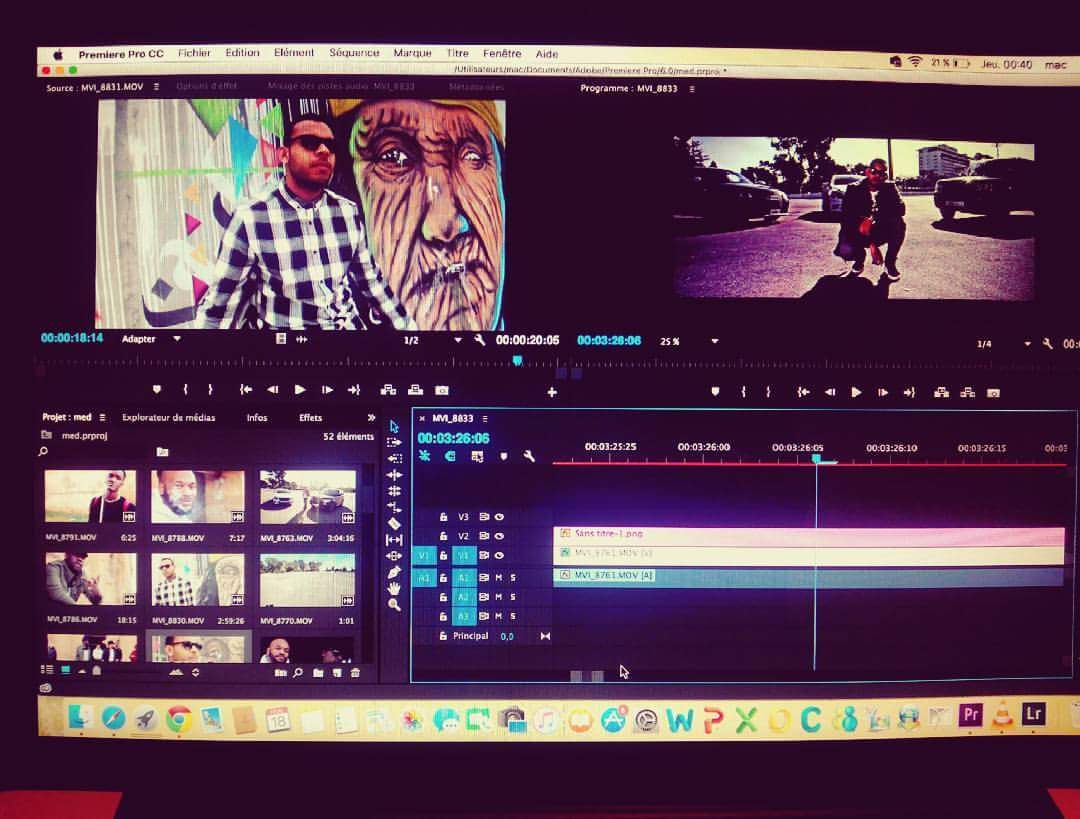Add a marker in the timeline header
This screenshot has height=819, width=1080.
pos(503,457)
